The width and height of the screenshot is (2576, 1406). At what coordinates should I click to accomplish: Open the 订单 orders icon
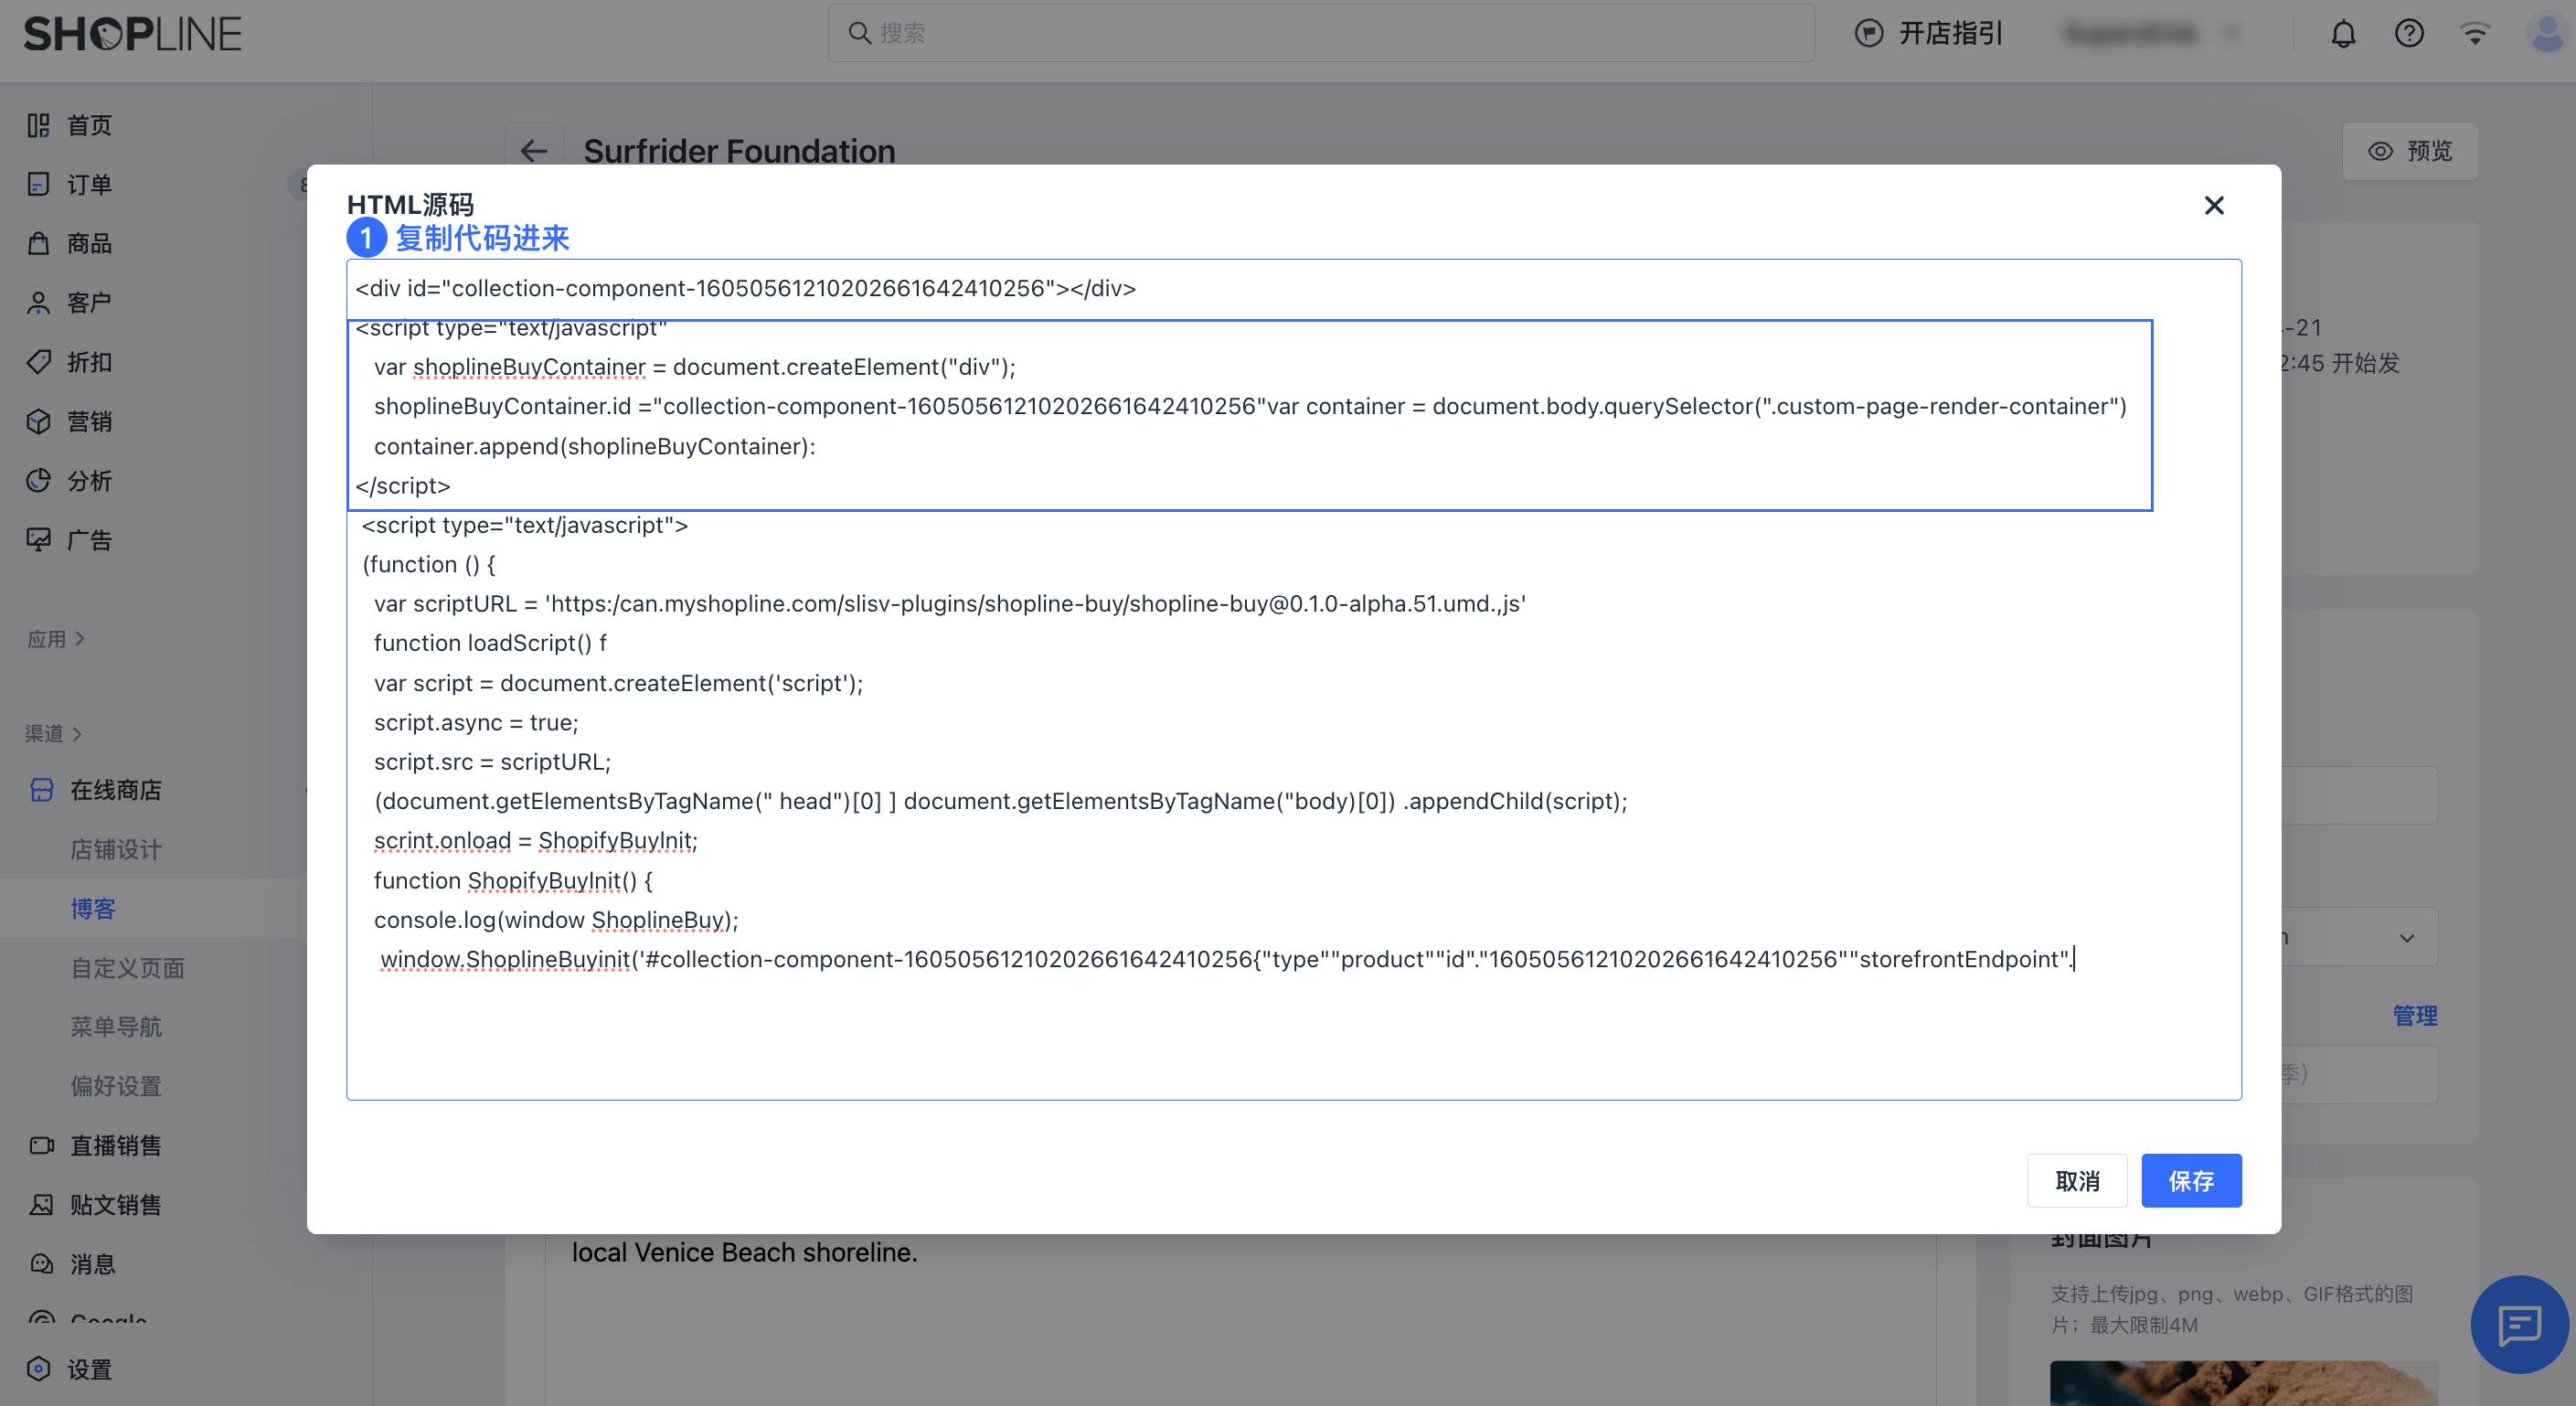click(x=38, y=184)
